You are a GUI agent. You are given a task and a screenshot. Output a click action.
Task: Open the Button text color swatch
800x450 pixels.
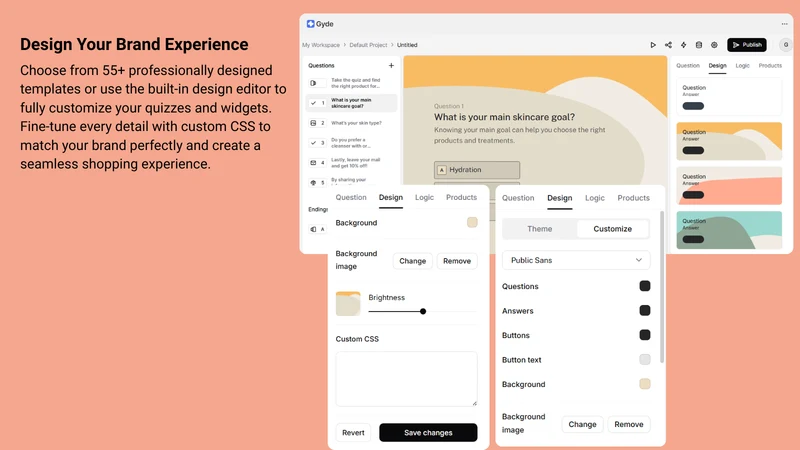click(x=645, y=360)
